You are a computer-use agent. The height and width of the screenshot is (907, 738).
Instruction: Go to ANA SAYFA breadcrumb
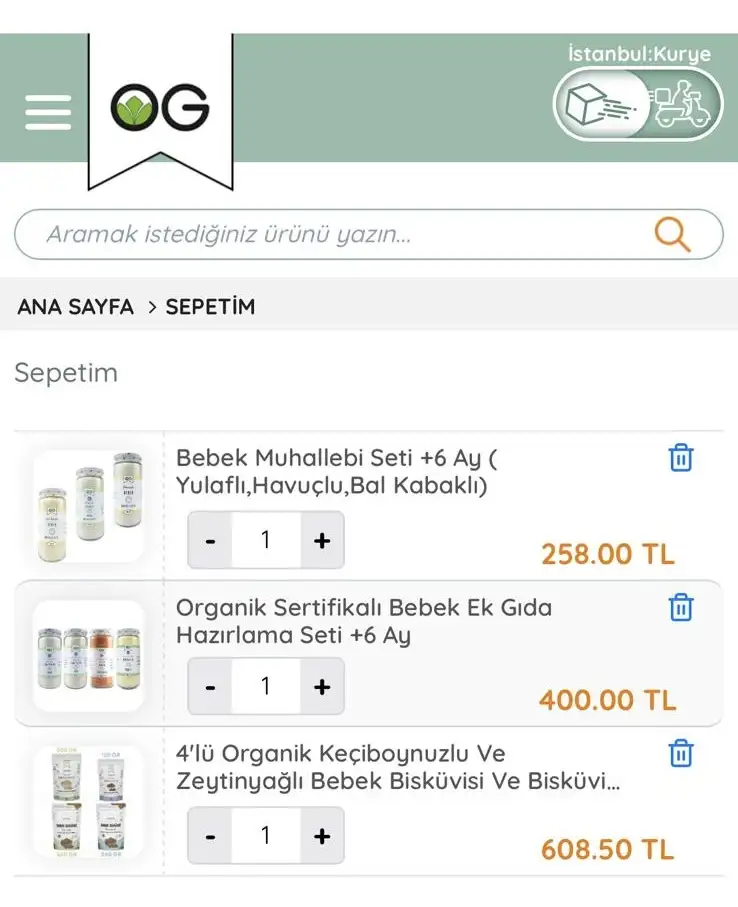pyautogui.click(x=75, y=307)
